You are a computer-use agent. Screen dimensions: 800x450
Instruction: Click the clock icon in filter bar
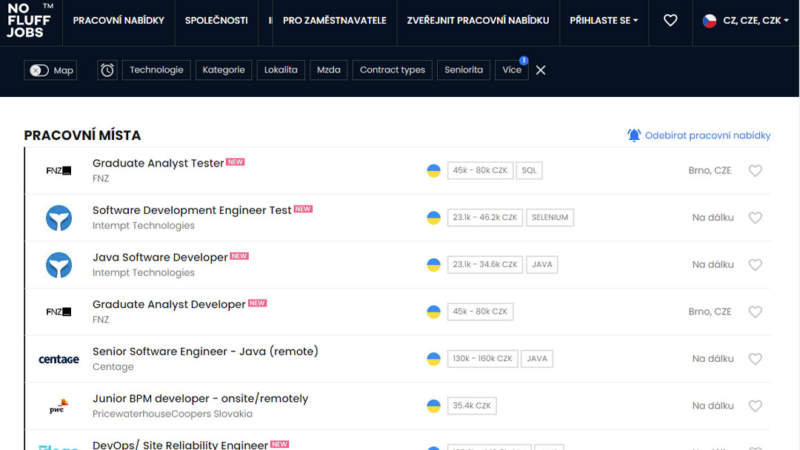pyautogui.click(x=107, y=70)
